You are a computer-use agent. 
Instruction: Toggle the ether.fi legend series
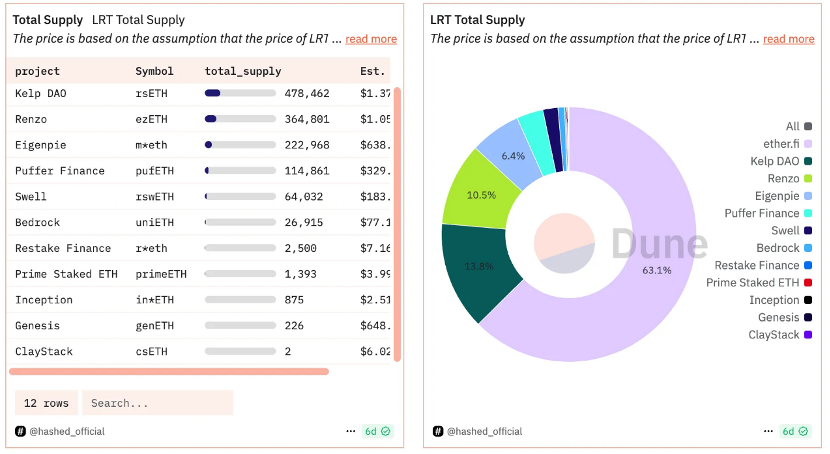788,144
